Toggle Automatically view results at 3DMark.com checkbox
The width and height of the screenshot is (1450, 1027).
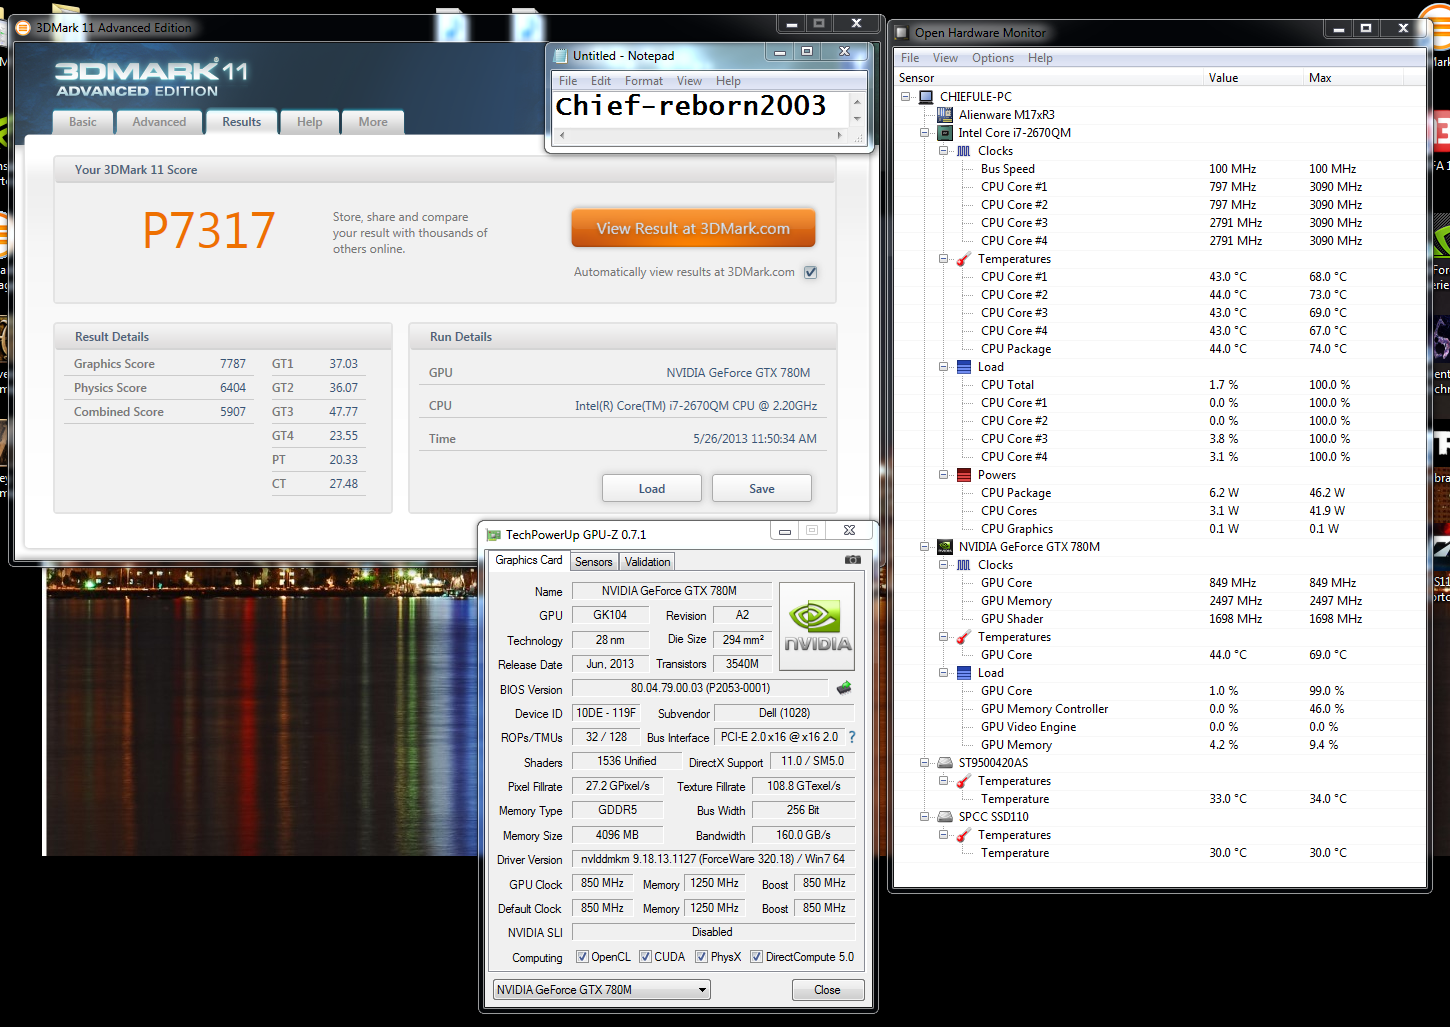coord(811,272)
